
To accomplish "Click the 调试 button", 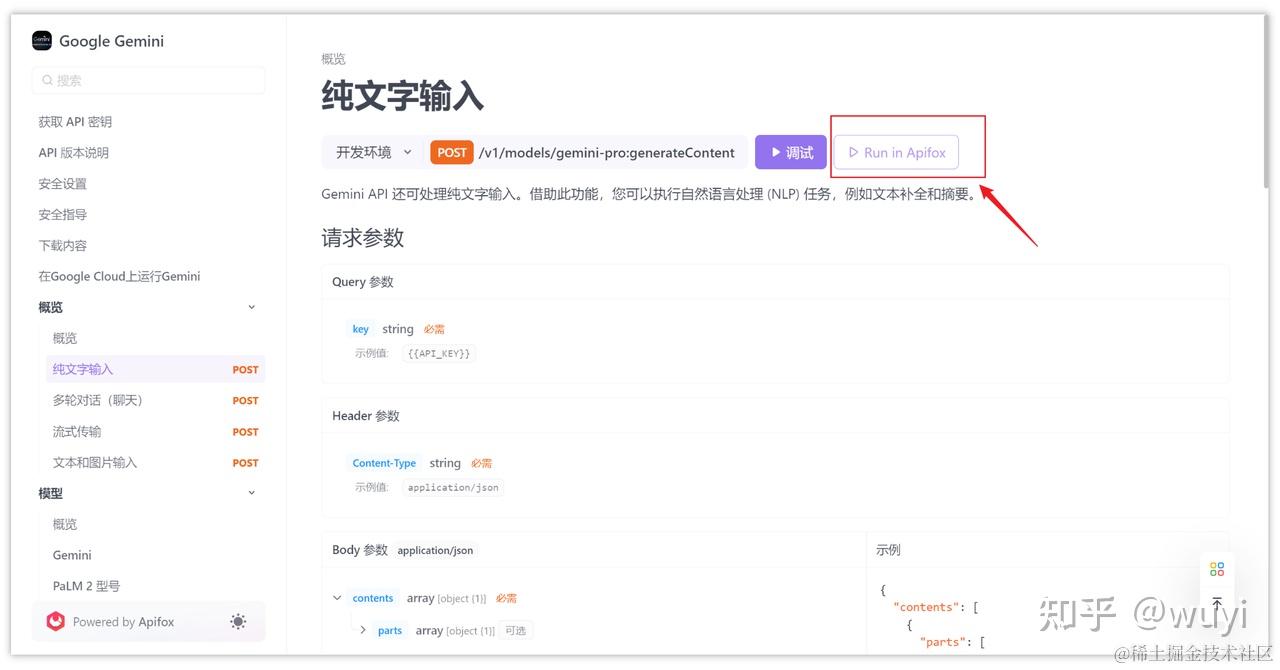I will pyautogui.click(x=790, y=152).
